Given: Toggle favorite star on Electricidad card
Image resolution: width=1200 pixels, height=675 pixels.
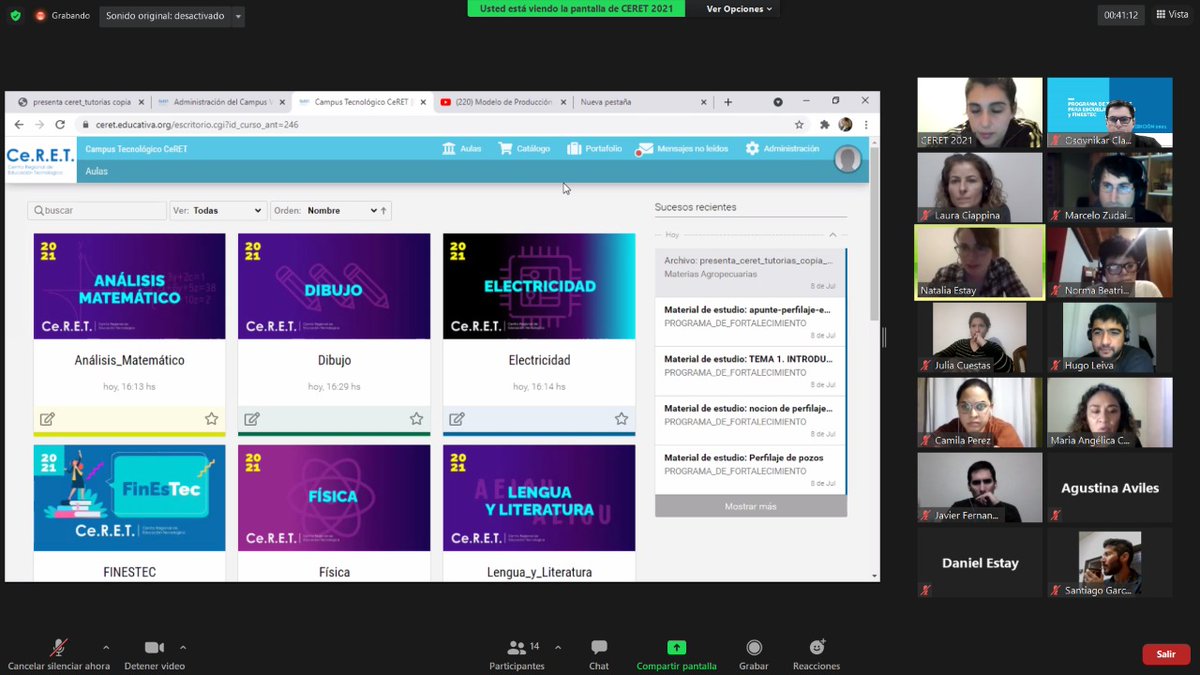Looking at the screenshot, I should click(621, 419).
